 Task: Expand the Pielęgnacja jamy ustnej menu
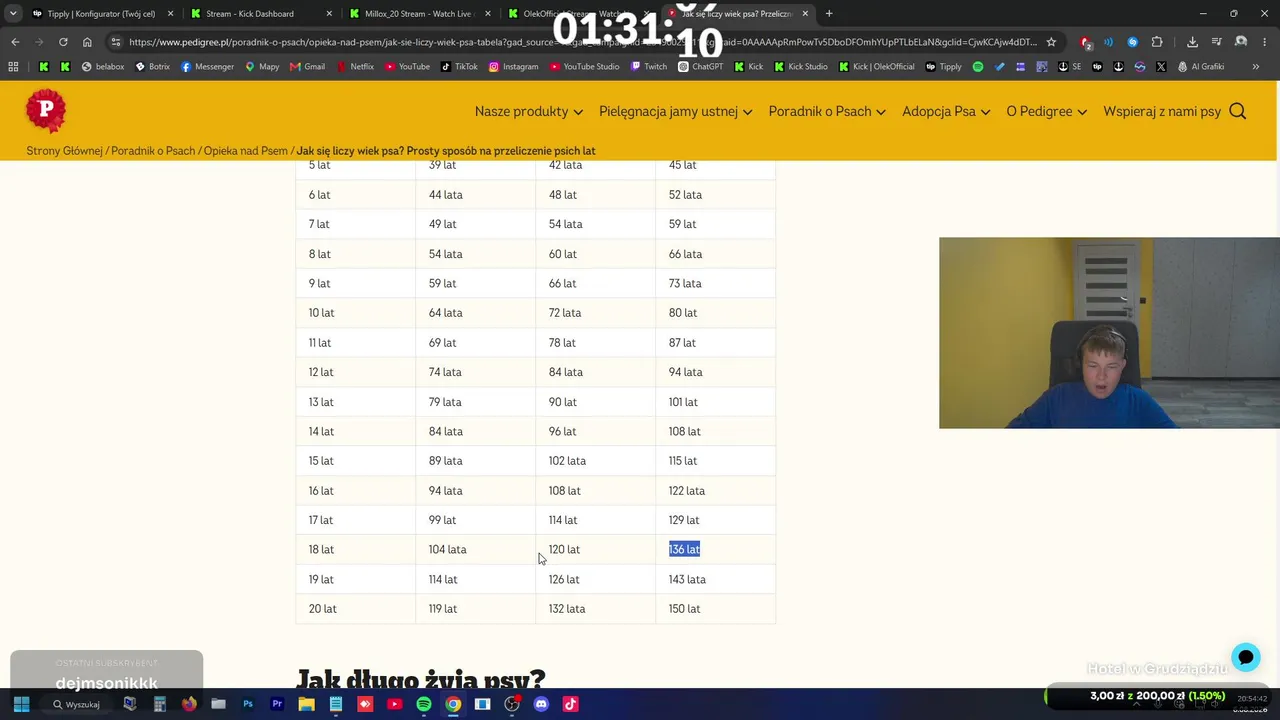pyautogui.click(x=676, y=111)
